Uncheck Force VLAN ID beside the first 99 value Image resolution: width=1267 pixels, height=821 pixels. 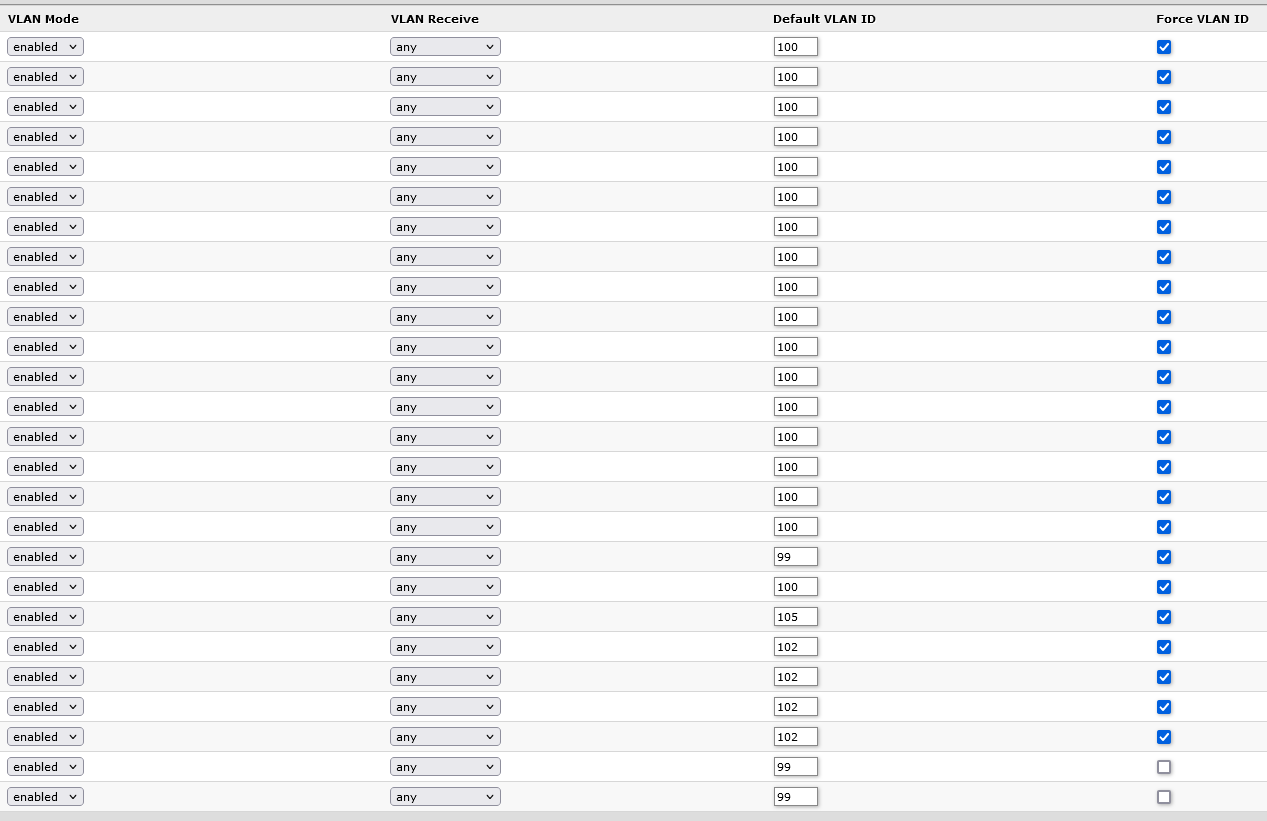tap(1164, 557)
